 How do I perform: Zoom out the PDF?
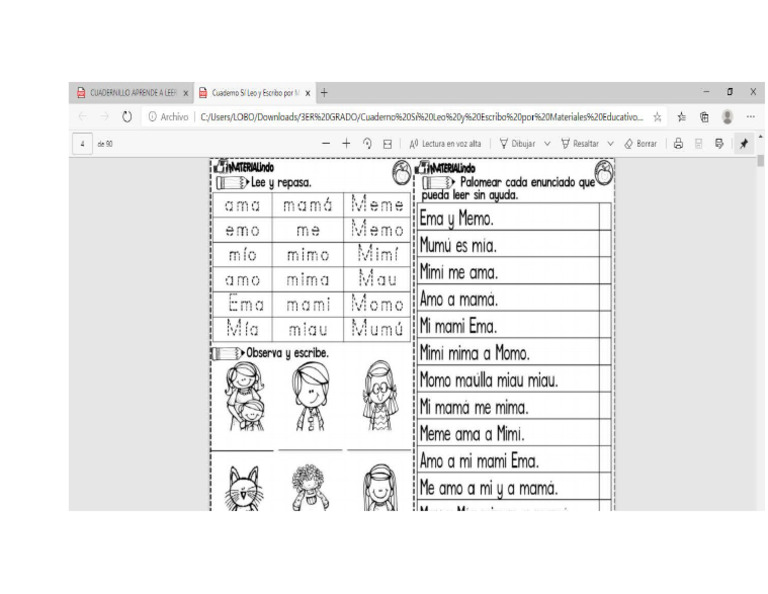pos(326,143)
